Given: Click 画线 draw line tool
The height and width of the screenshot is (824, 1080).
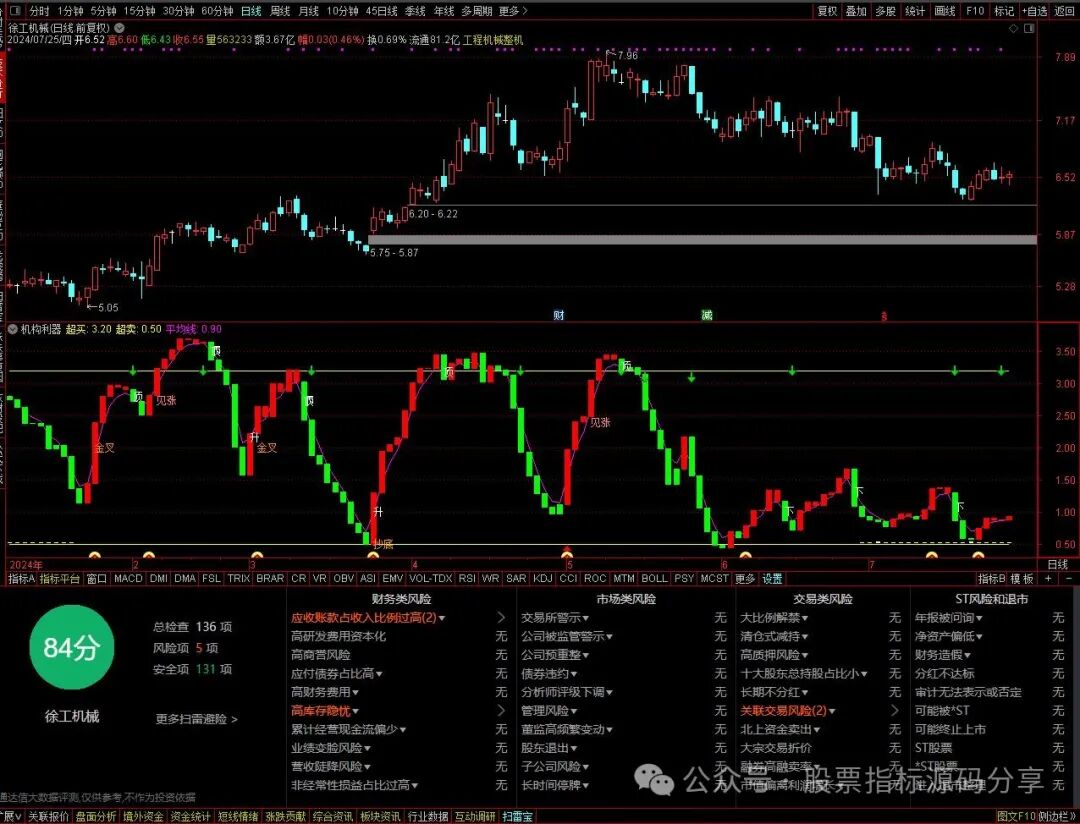Looking at the screenshot, I should (945, 11).
